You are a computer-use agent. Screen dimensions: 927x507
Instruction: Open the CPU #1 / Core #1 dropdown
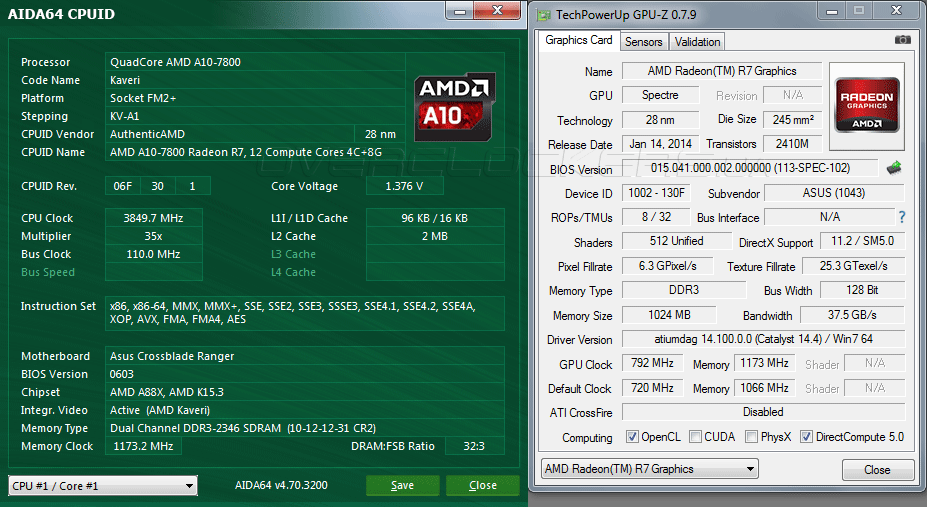point(103,486)
